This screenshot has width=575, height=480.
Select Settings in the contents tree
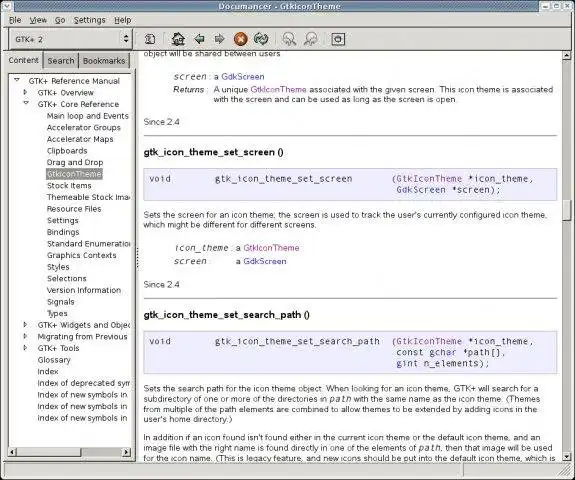tap(63, 220)
